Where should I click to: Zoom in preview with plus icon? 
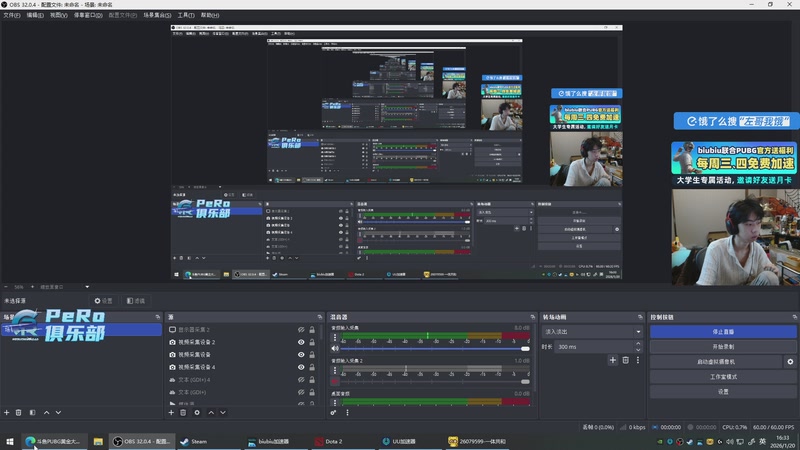[32, 287]
